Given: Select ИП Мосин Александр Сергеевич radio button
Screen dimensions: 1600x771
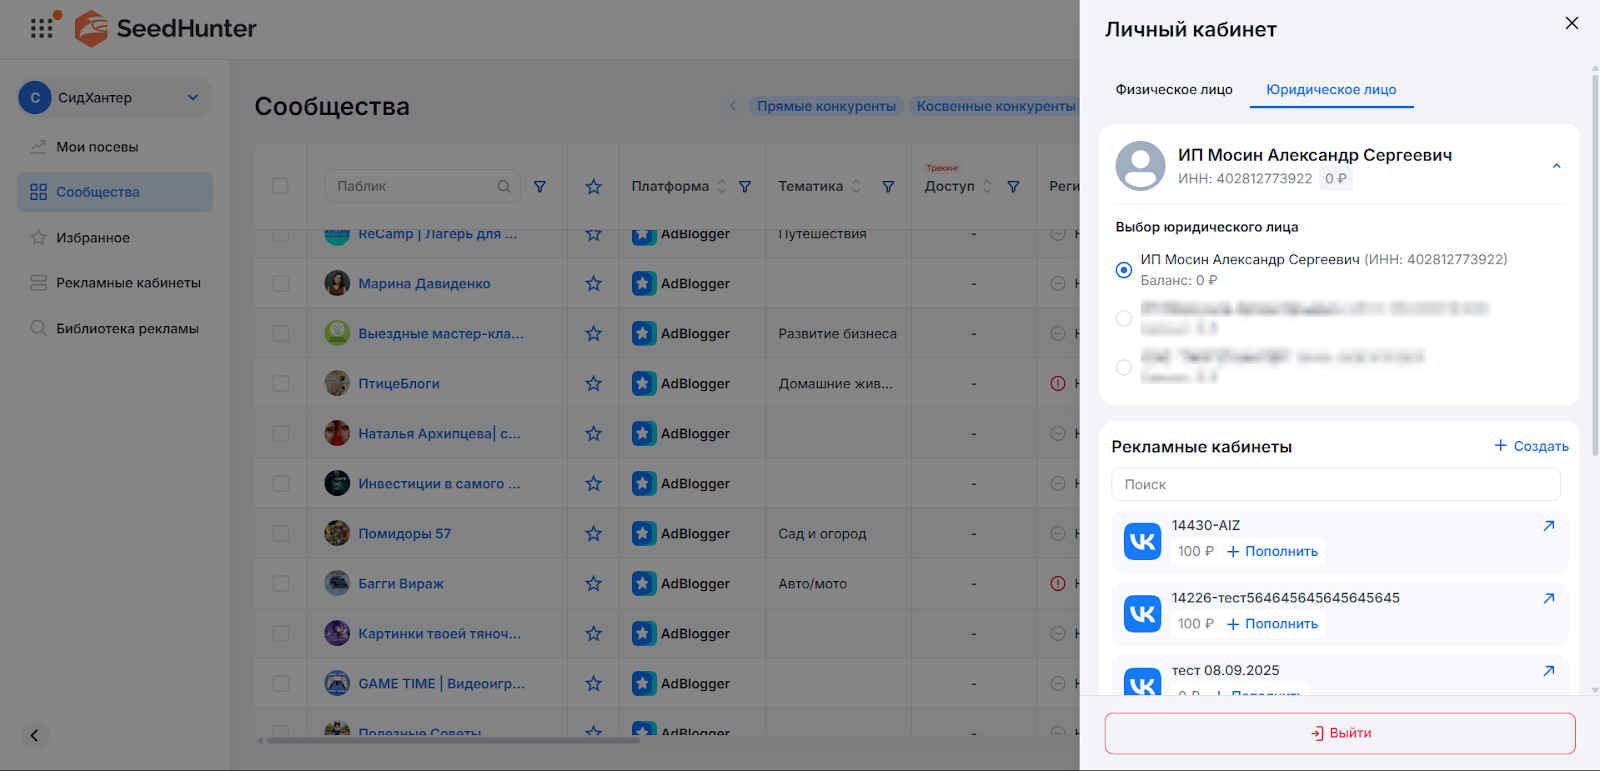Looking at the screenshot, I should 1124,270.
